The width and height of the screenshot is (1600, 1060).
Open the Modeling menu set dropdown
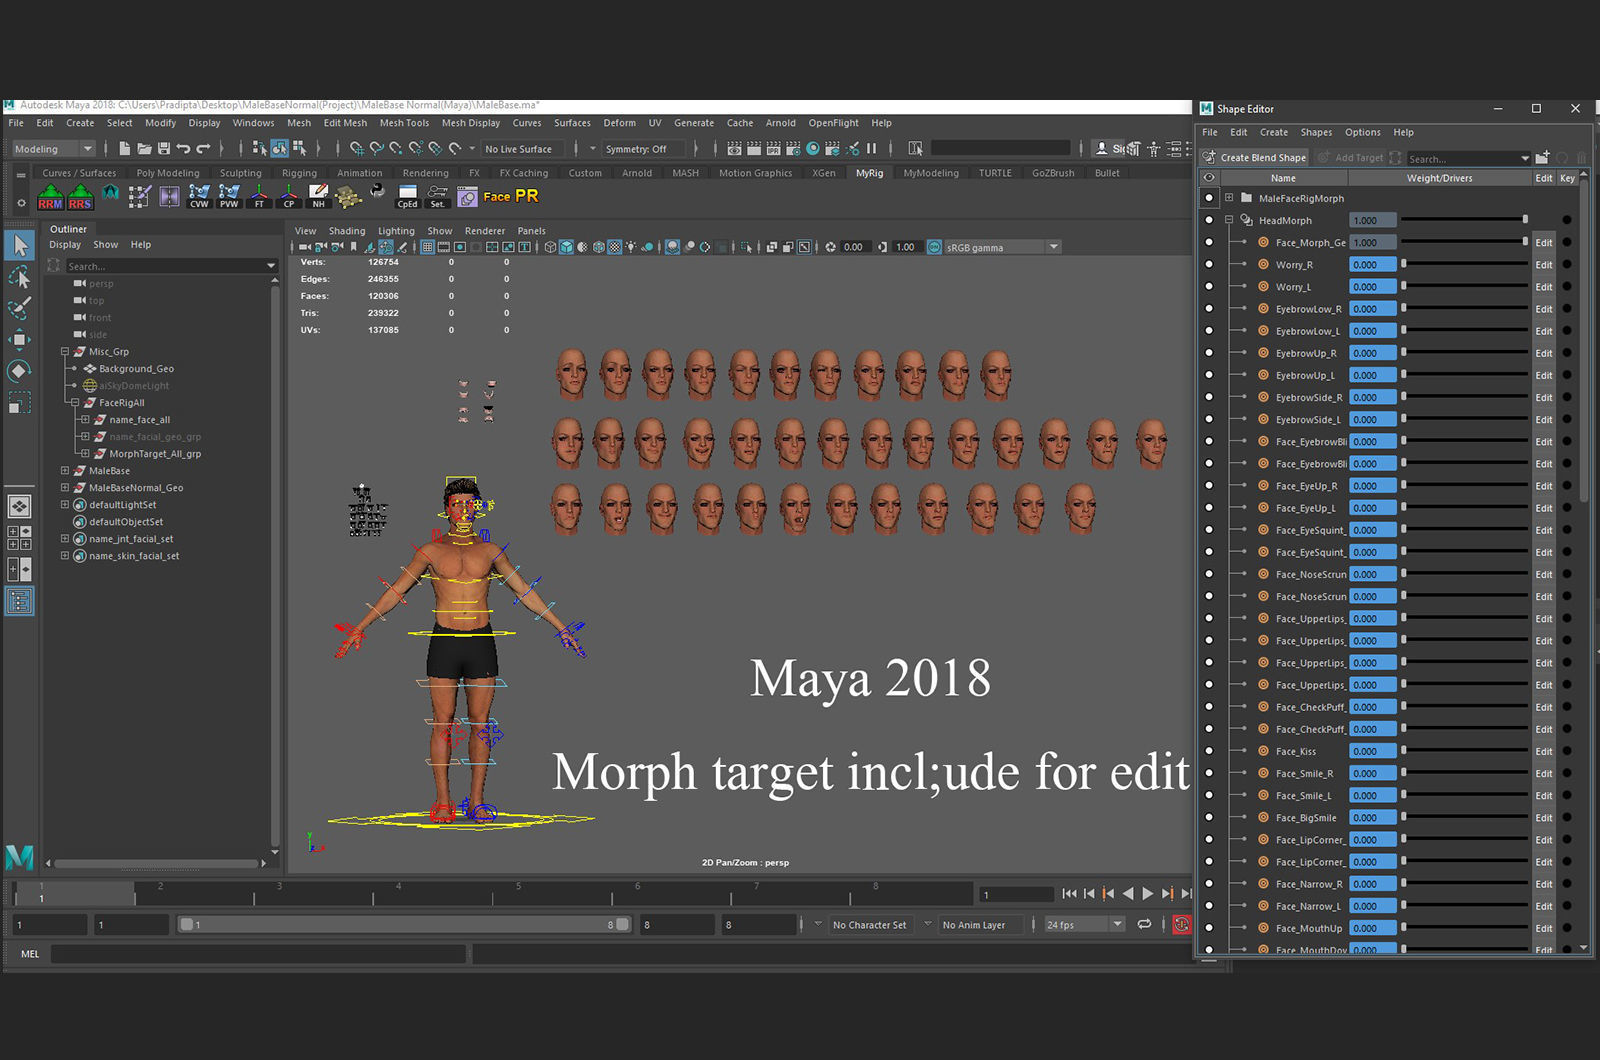(53, 149)
